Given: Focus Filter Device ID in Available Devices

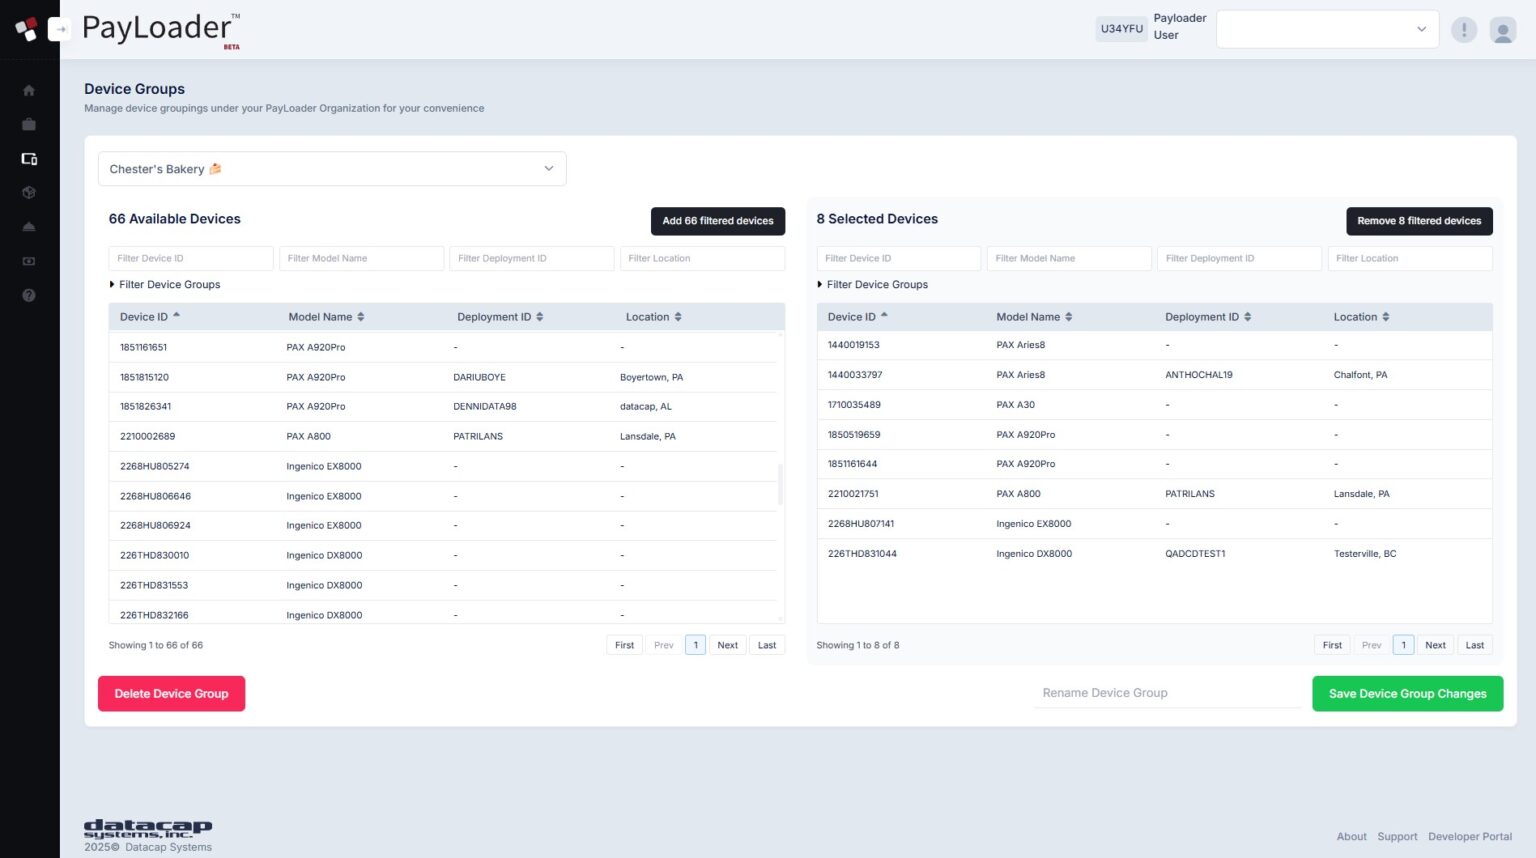Looking at the screenshot, I should (x=191, y=258).
